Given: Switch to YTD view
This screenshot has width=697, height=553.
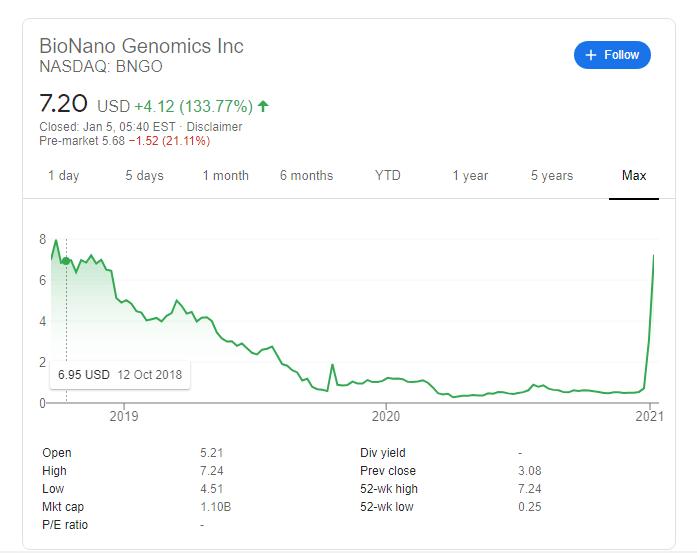Looking at the screenshot, I should [x=387, y=175].
